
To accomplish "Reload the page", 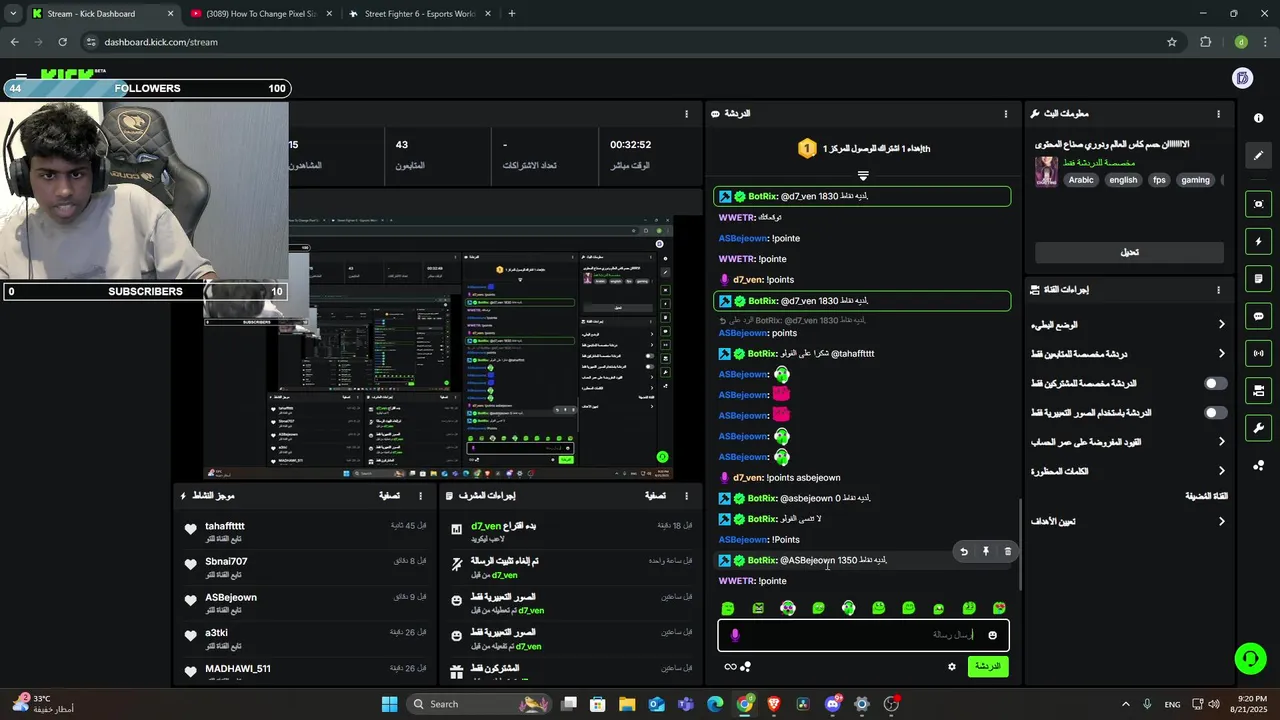I will coord(62,42).
